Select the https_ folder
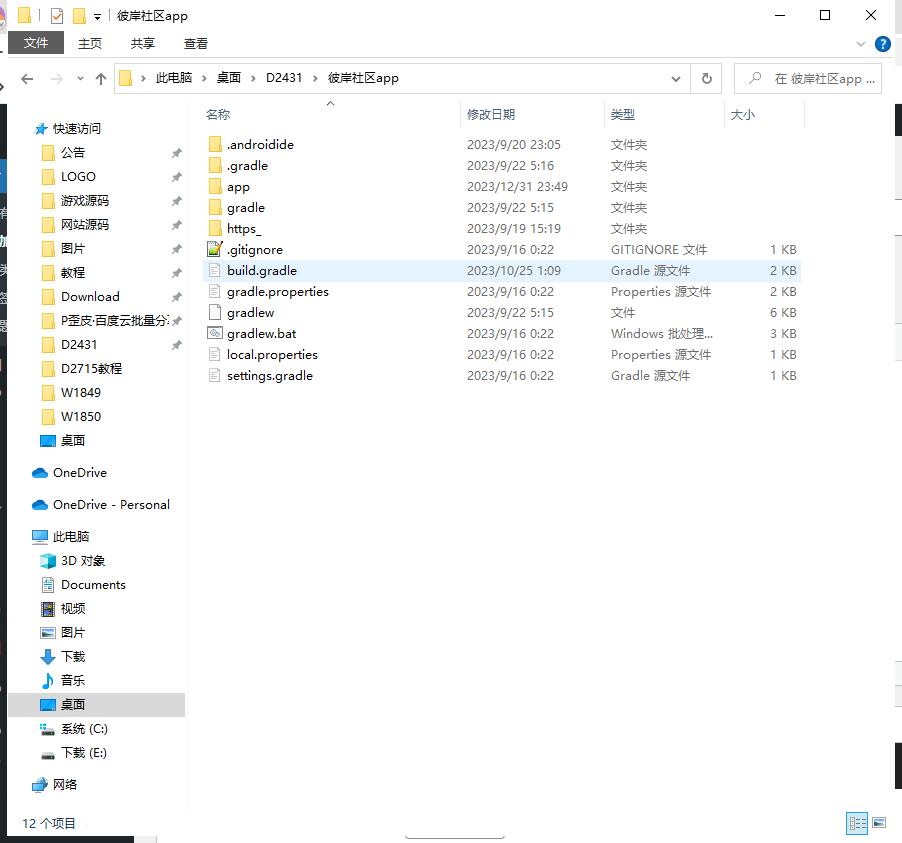This screenshot has width=902, height=843. tap(502, 228)
